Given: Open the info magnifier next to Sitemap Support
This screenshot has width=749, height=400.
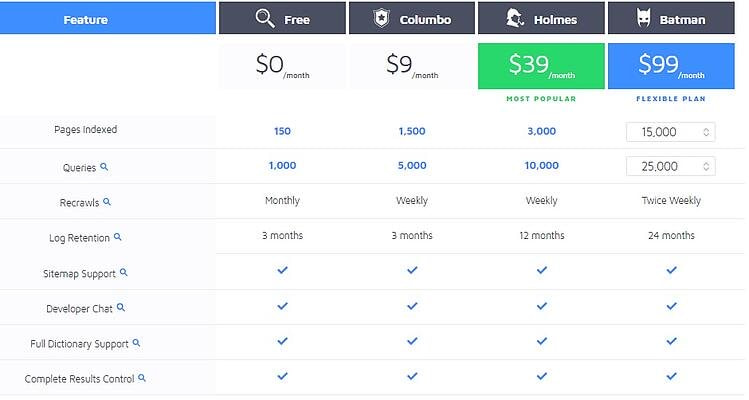Looking at the screenshot, I should point(124,272).
